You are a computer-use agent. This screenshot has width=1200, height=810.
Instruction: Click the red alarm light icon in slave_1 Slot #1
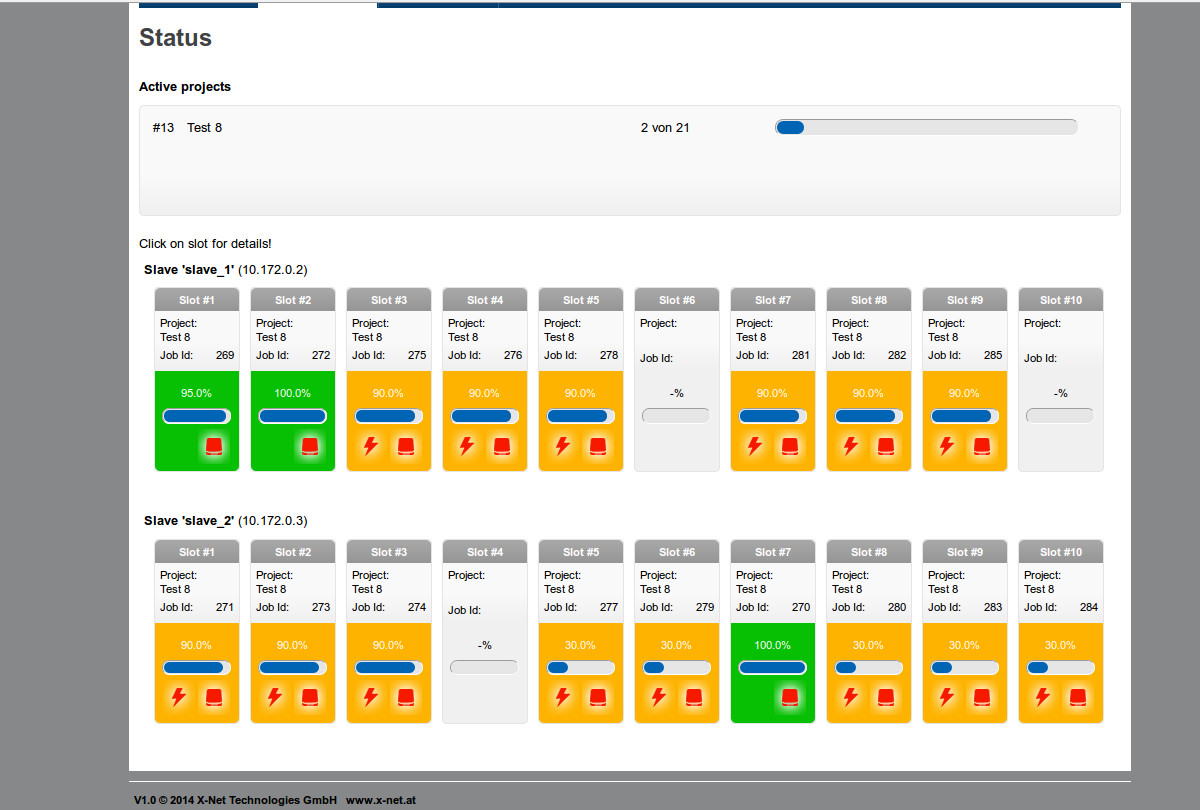(x=214, y=446)
